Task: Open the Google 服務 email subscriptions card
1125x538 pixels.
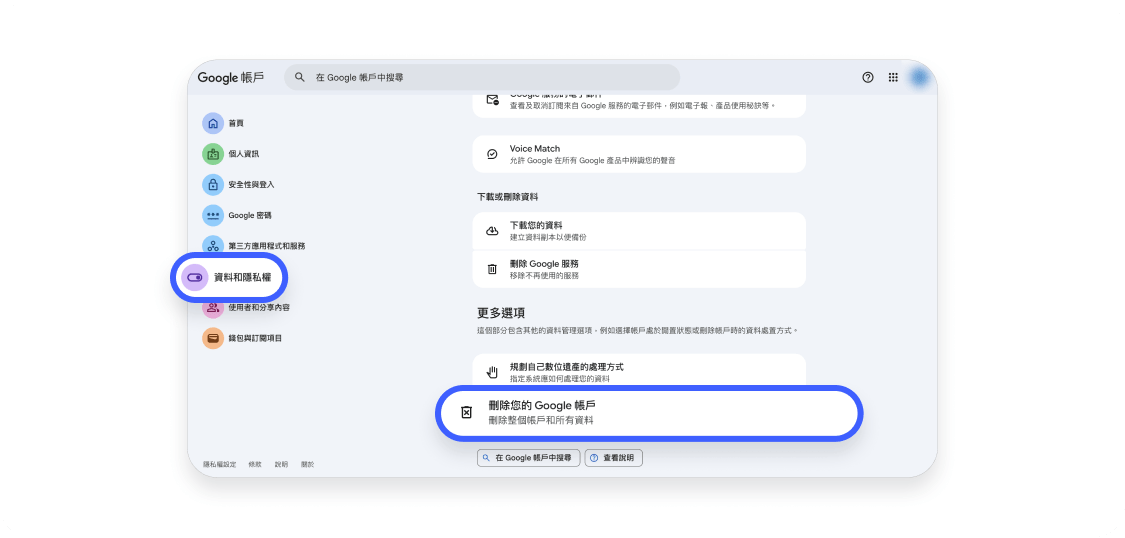Action: tap(639, 104)
